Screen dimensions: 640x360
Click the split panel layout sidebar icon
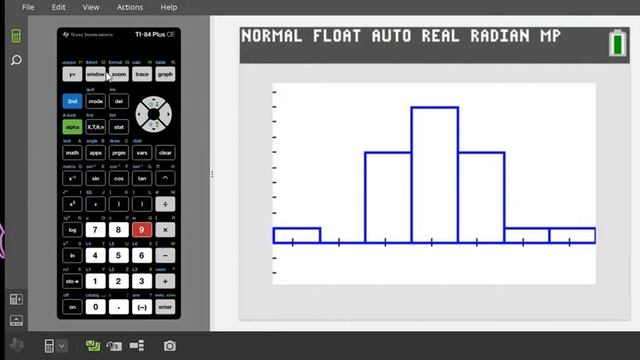point(16,299)
